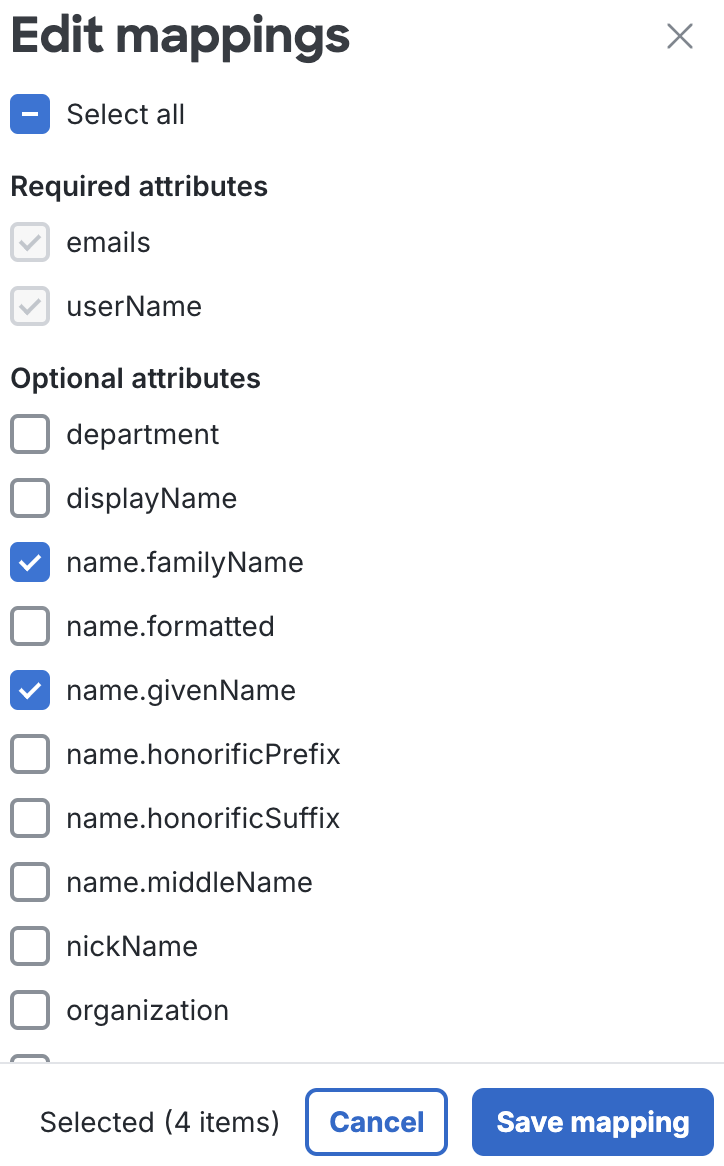Click the disabled emails checkbox
The height and width of the screenshot is (1166, 724).
30,242
